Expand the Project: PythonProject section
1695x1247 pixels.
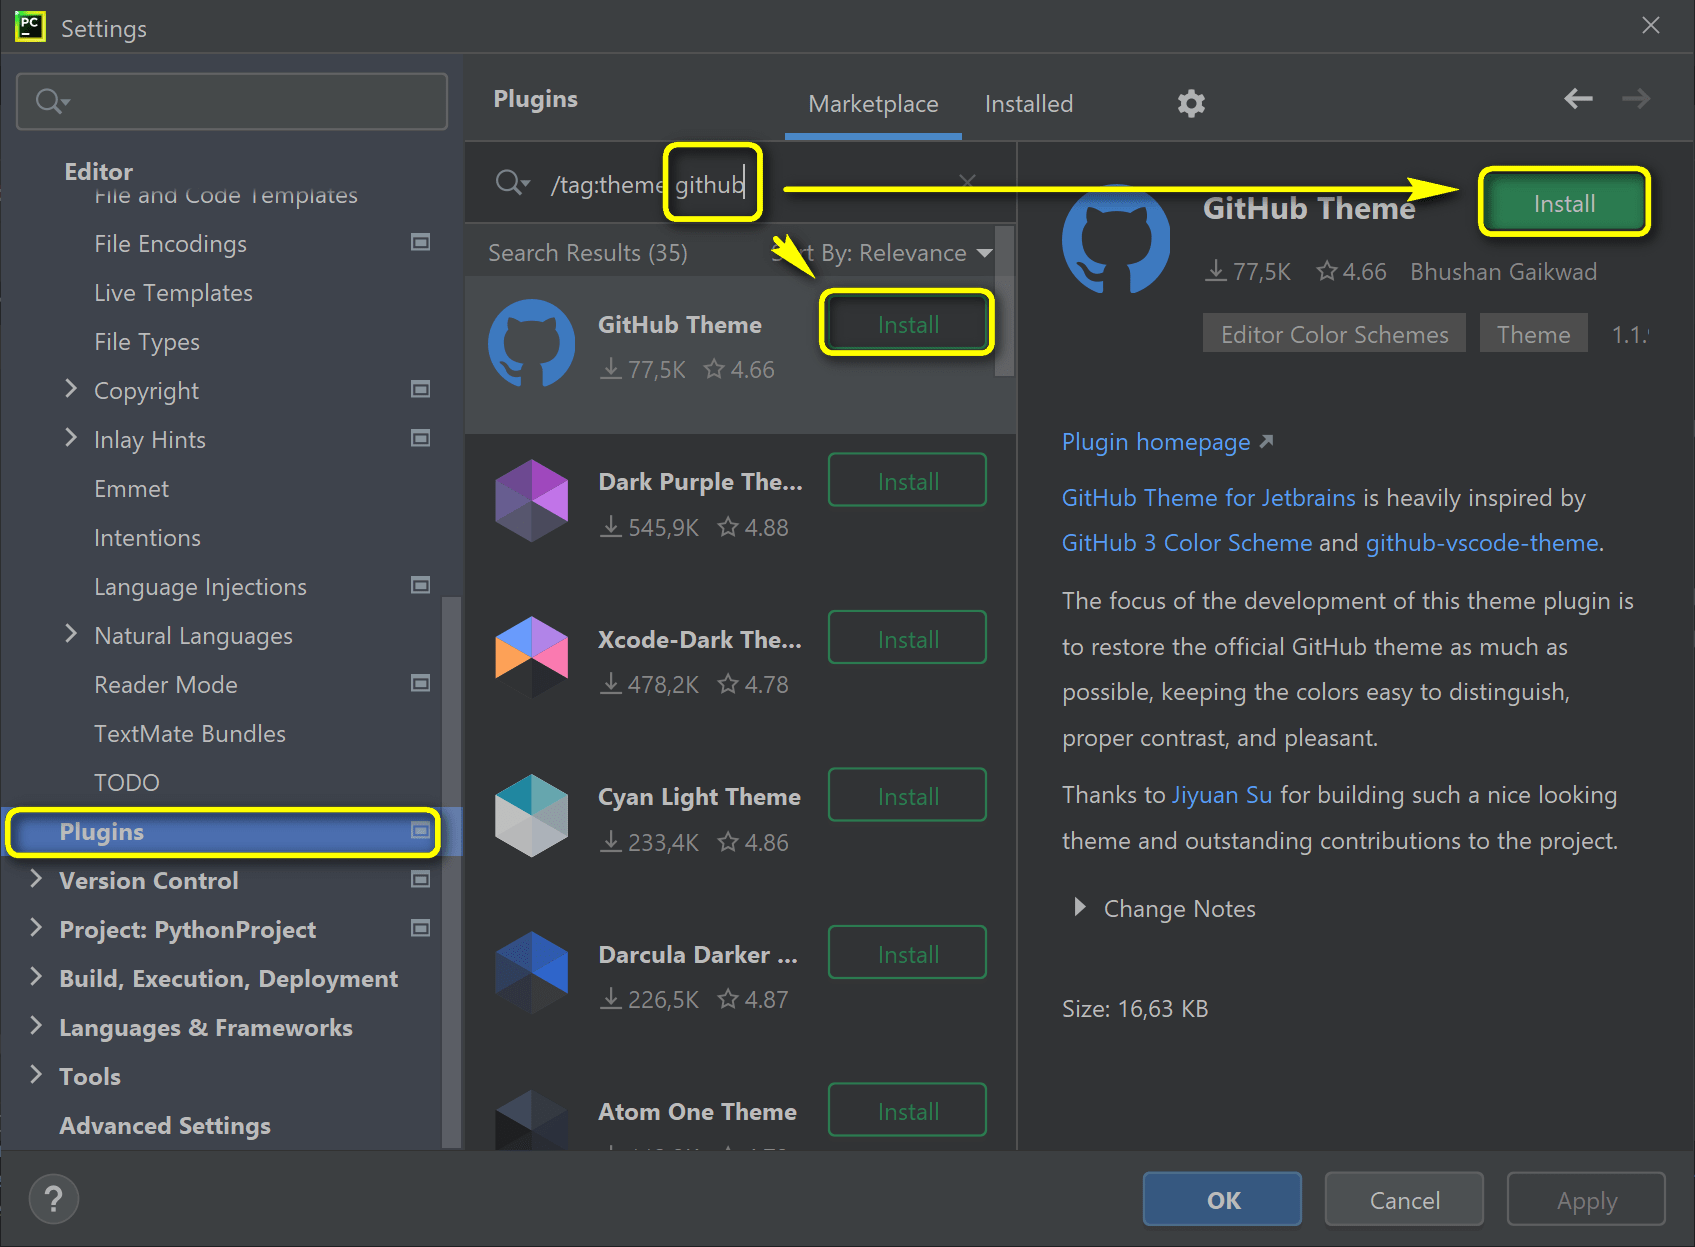[36, 928]
